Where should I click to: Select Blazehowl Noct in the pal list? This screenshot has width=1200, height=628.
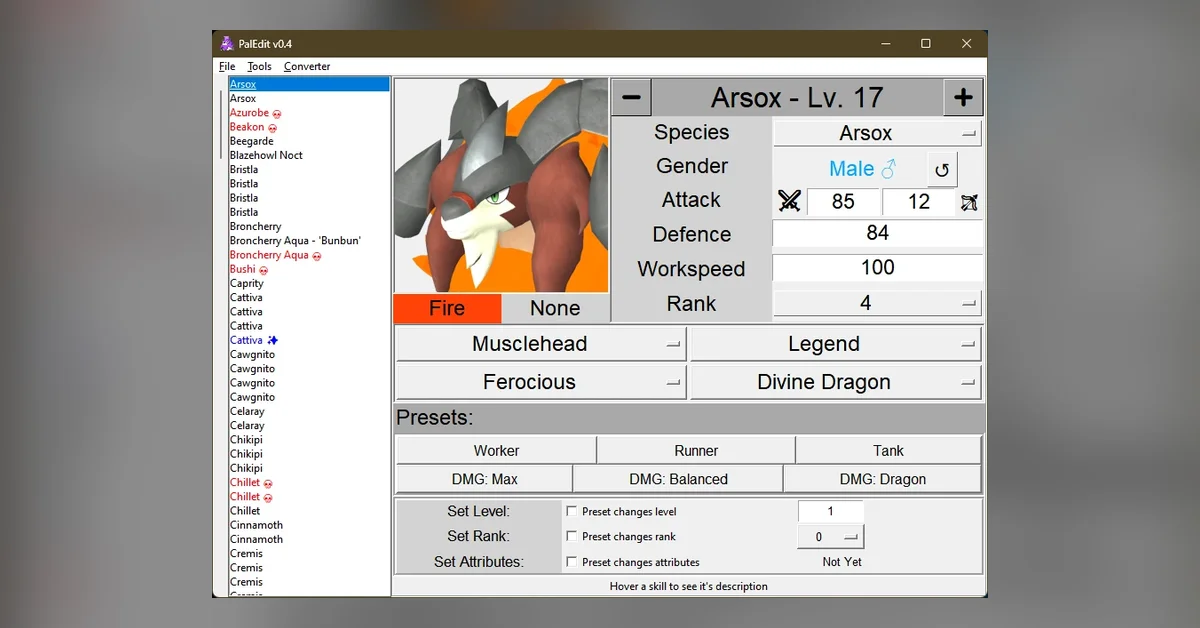tap(266, 155)
